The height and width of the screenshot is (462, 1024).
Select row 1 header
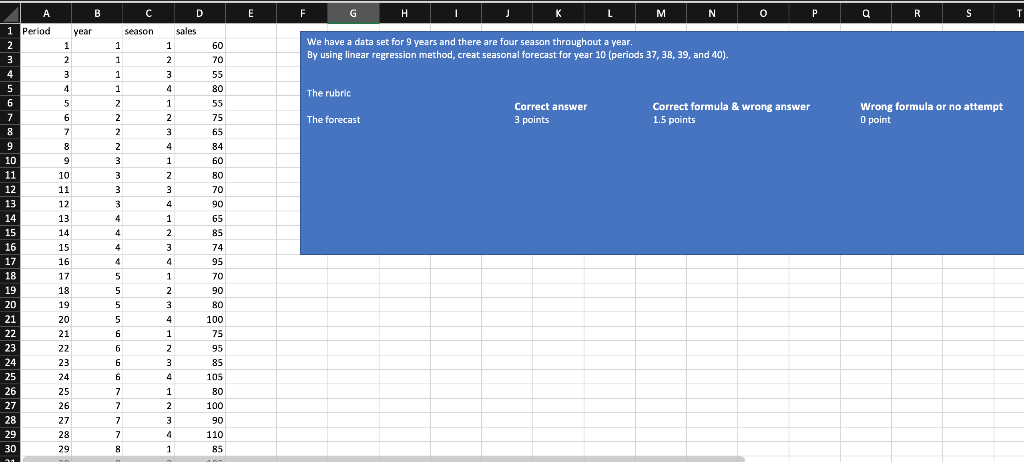pos(10,31)
